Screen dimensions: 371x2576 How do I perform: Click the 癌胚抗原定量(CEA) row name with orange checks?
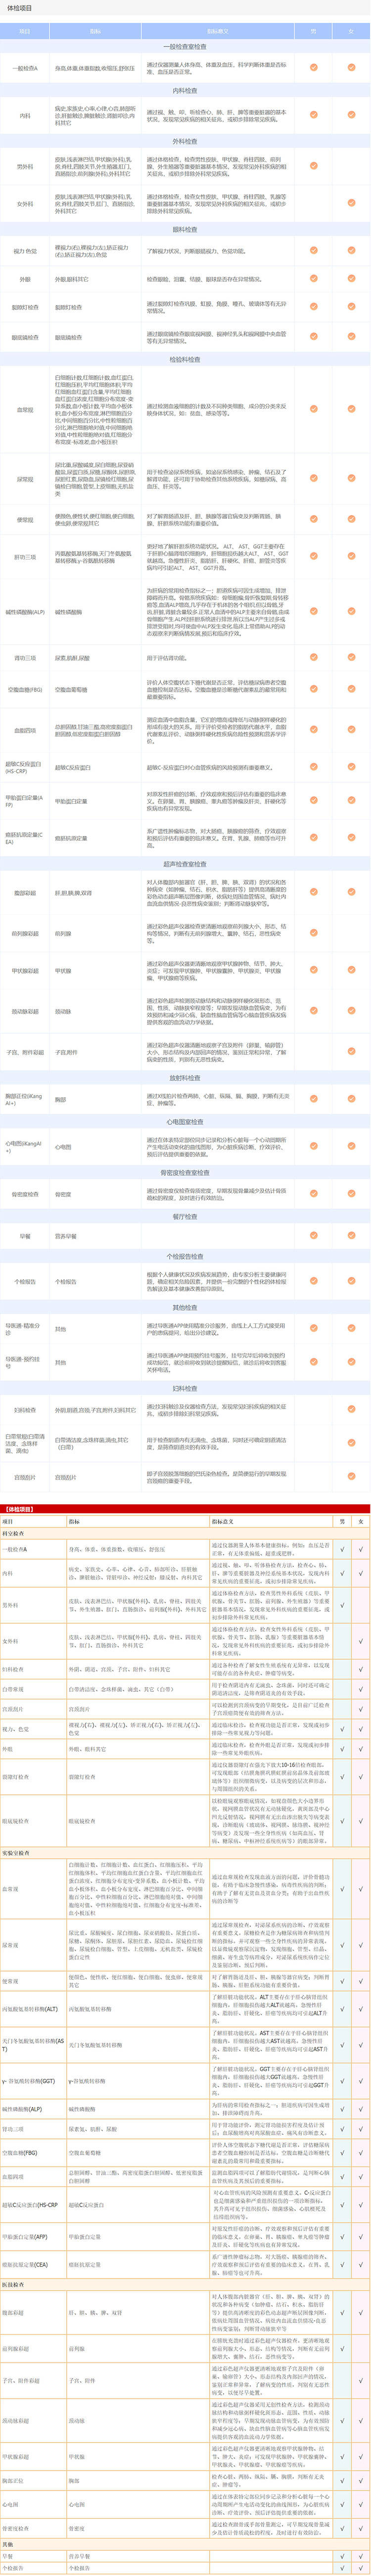pos(24,838)
